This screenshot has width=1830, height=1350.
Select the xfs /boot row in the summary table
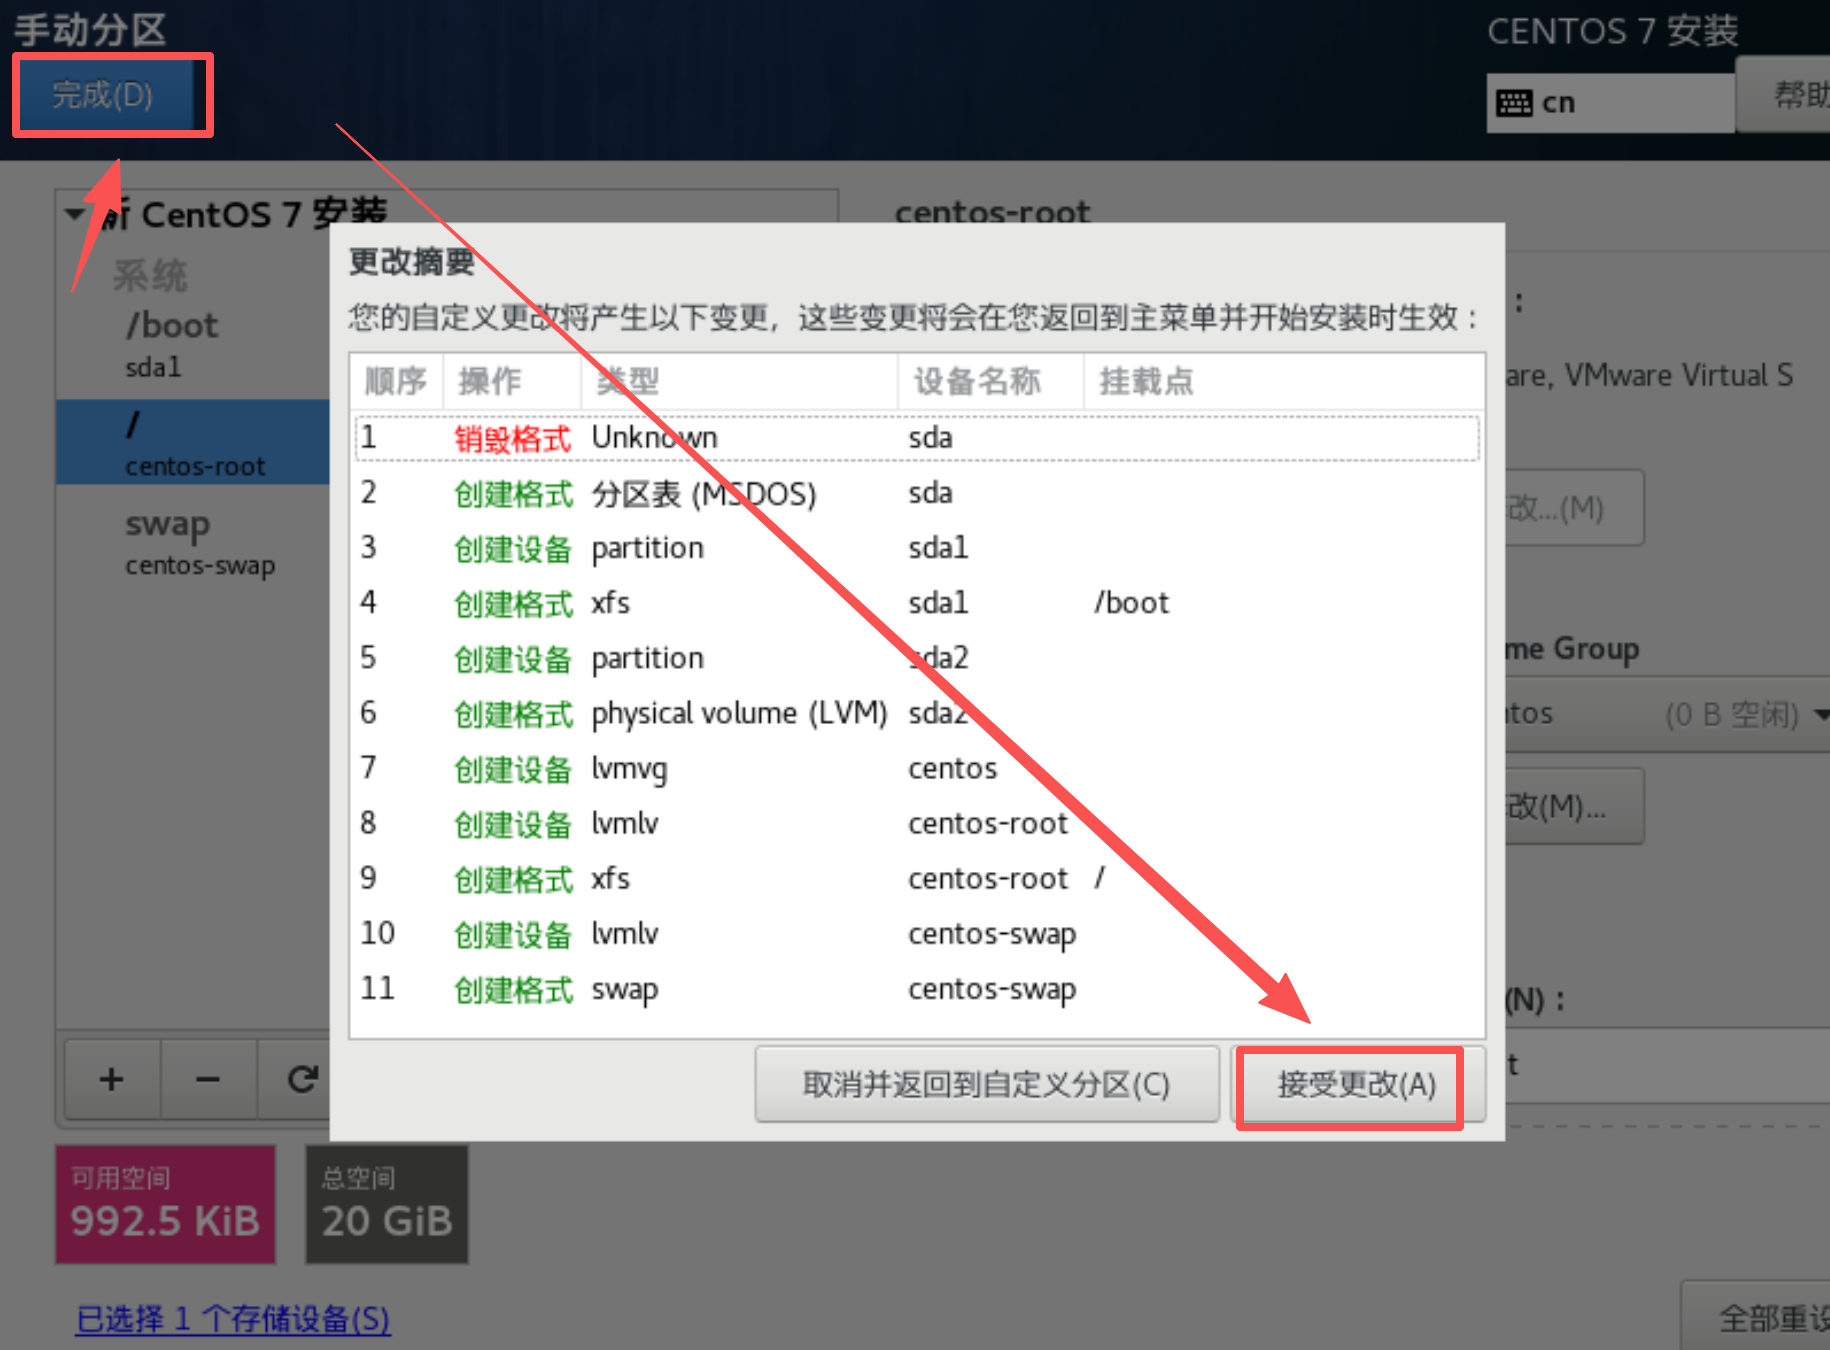click(700, 602)
